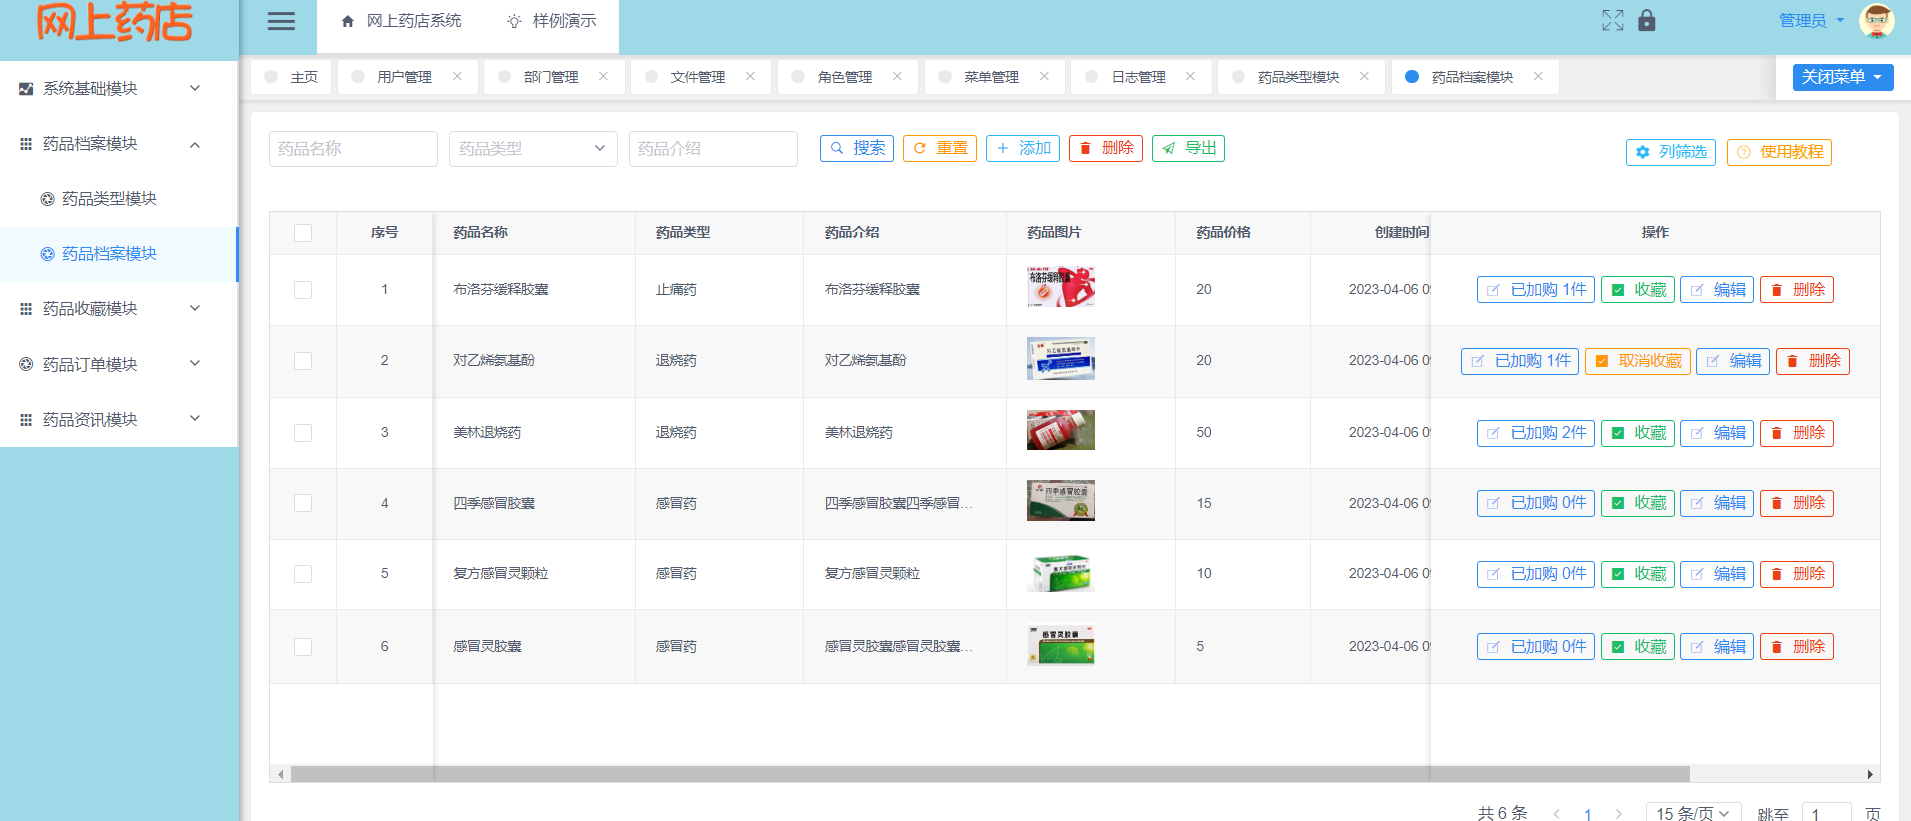The width and height of the screenshot is (1911, 821).
Task: Click the 搜索 button
Action: [x=857, y=148]
